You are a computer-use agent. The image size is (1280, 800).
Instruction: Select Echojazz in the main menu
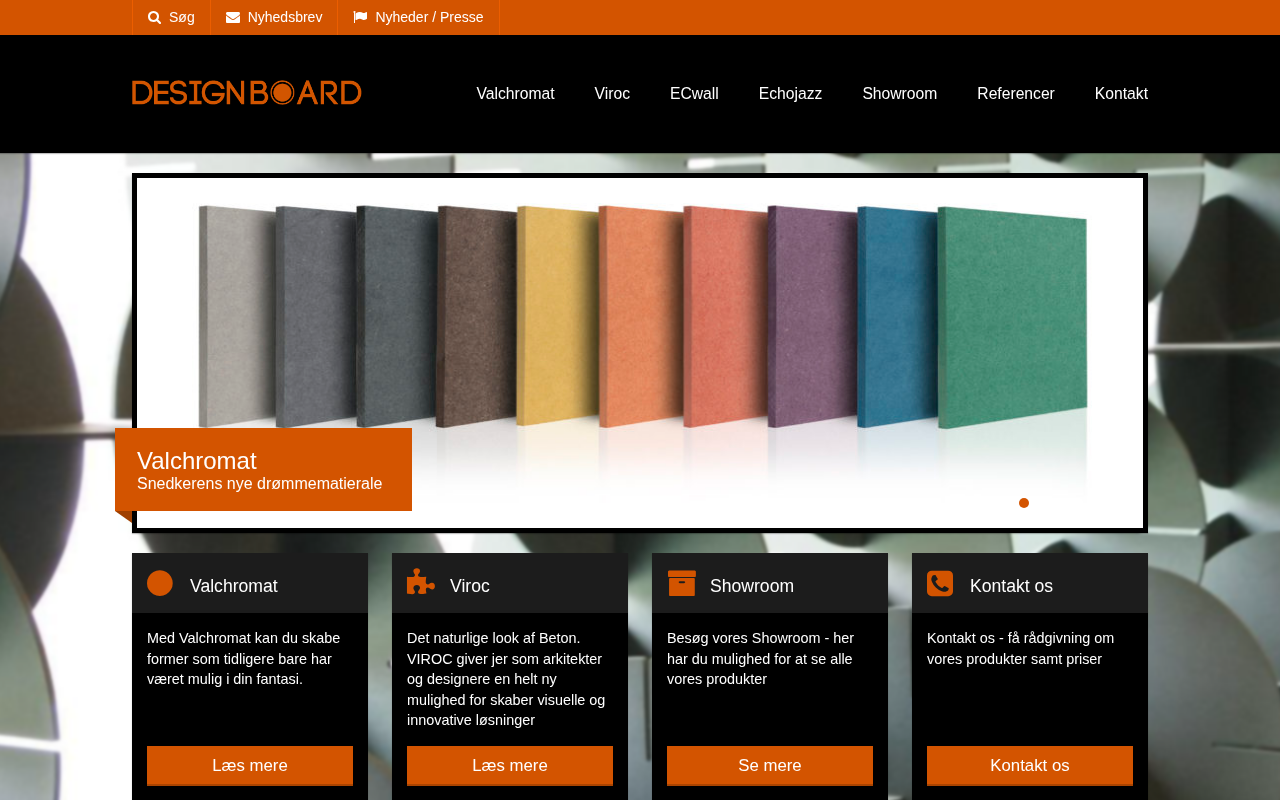pos(790,94)
